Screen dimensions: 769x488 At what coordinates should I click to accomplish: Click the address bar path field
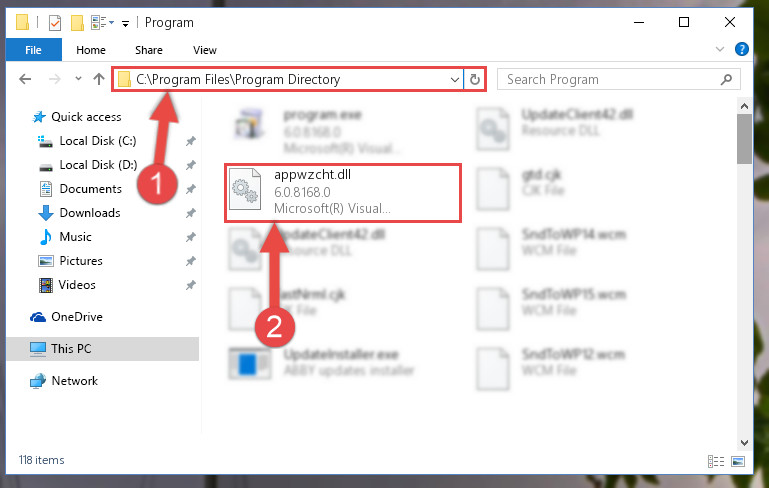click(288, 79)
